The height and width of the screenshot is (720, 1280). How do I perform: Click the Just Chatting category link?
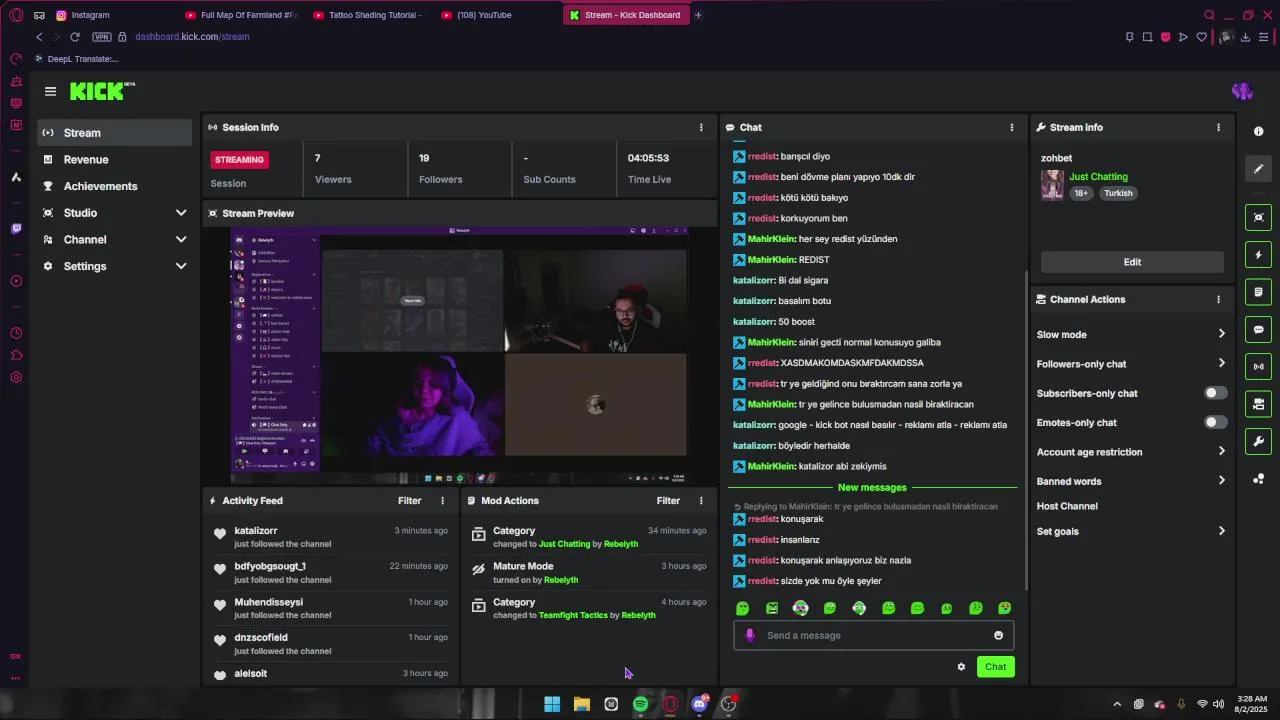pyautogui.click(x=1098, y=177)
